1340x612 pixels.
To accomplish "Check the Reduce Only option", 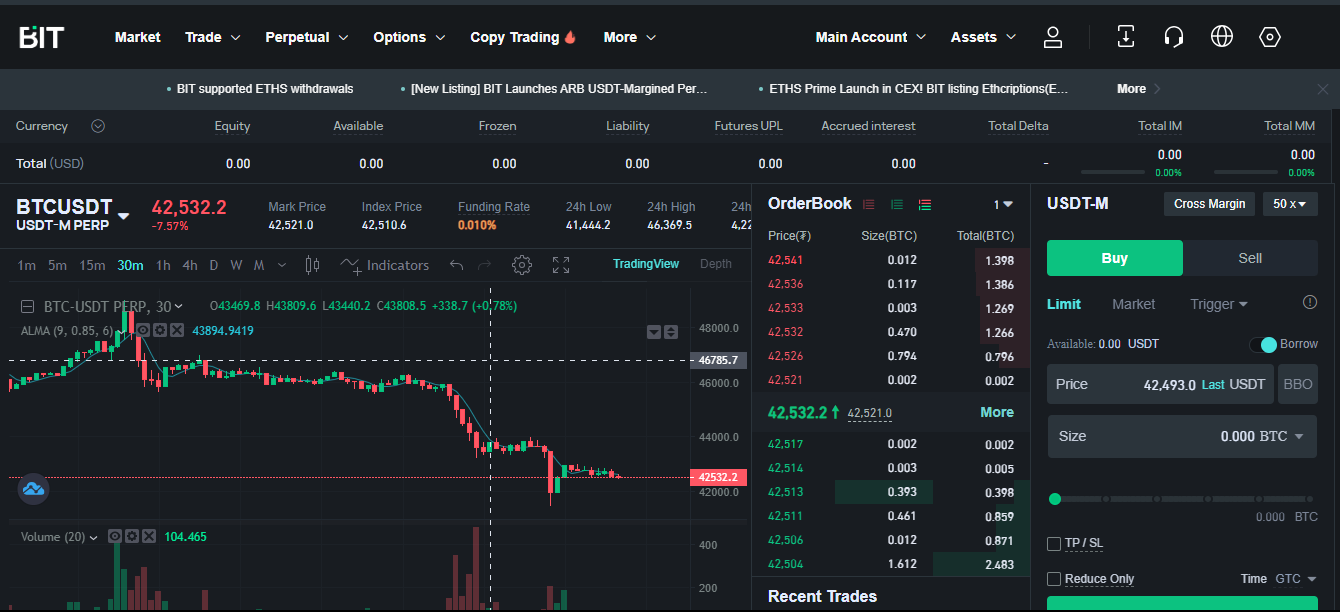I will click(1054, 579).
